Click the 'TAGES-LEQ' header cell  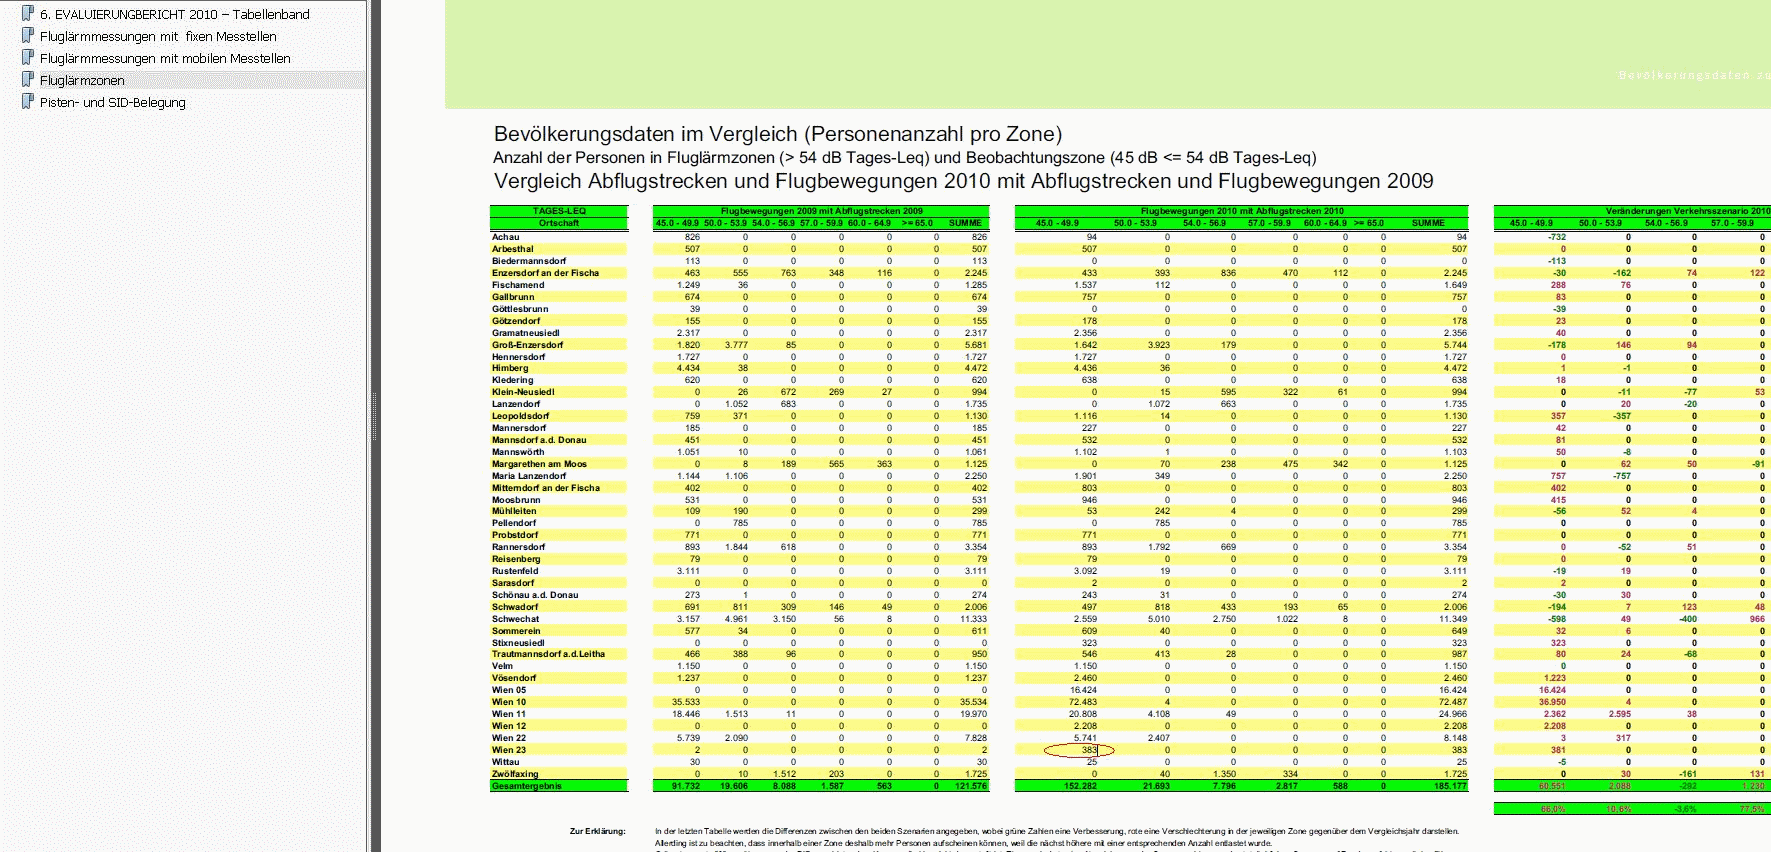click(559, 211)
